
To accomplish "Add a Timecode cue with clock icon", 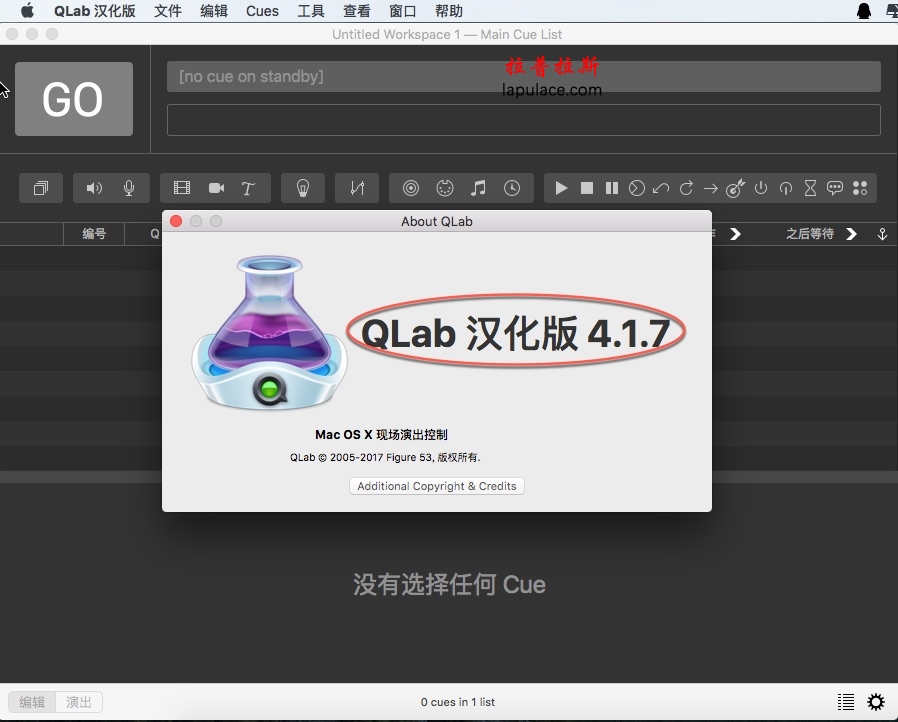I will click(x=512, y=188).
